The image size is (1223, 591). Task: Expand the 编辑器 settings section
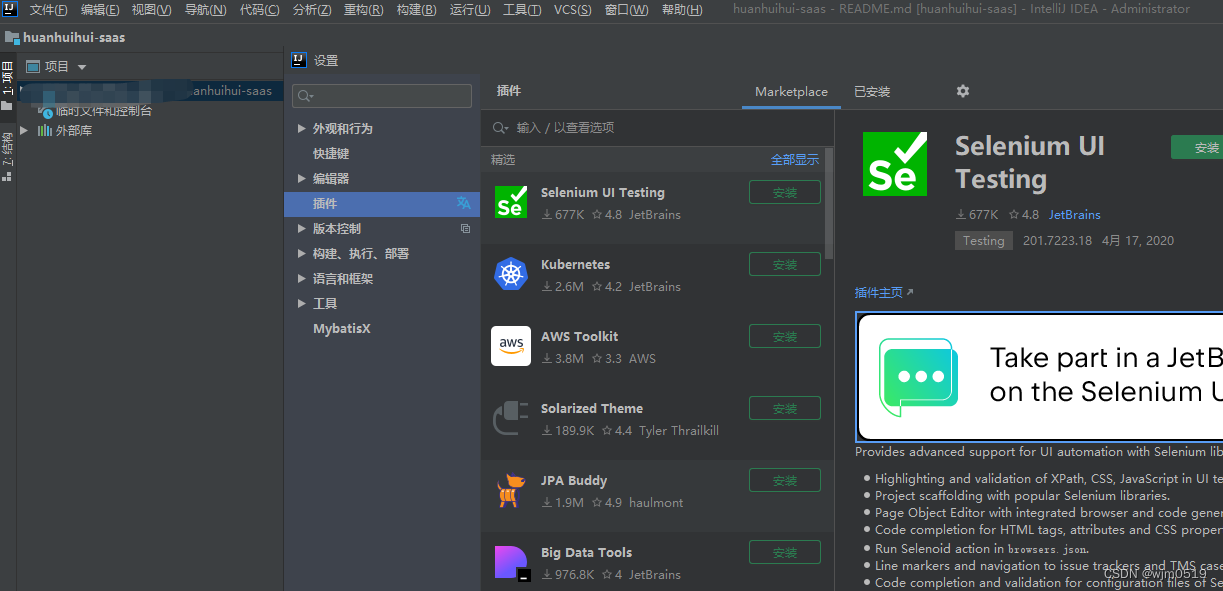coord(302,178)
